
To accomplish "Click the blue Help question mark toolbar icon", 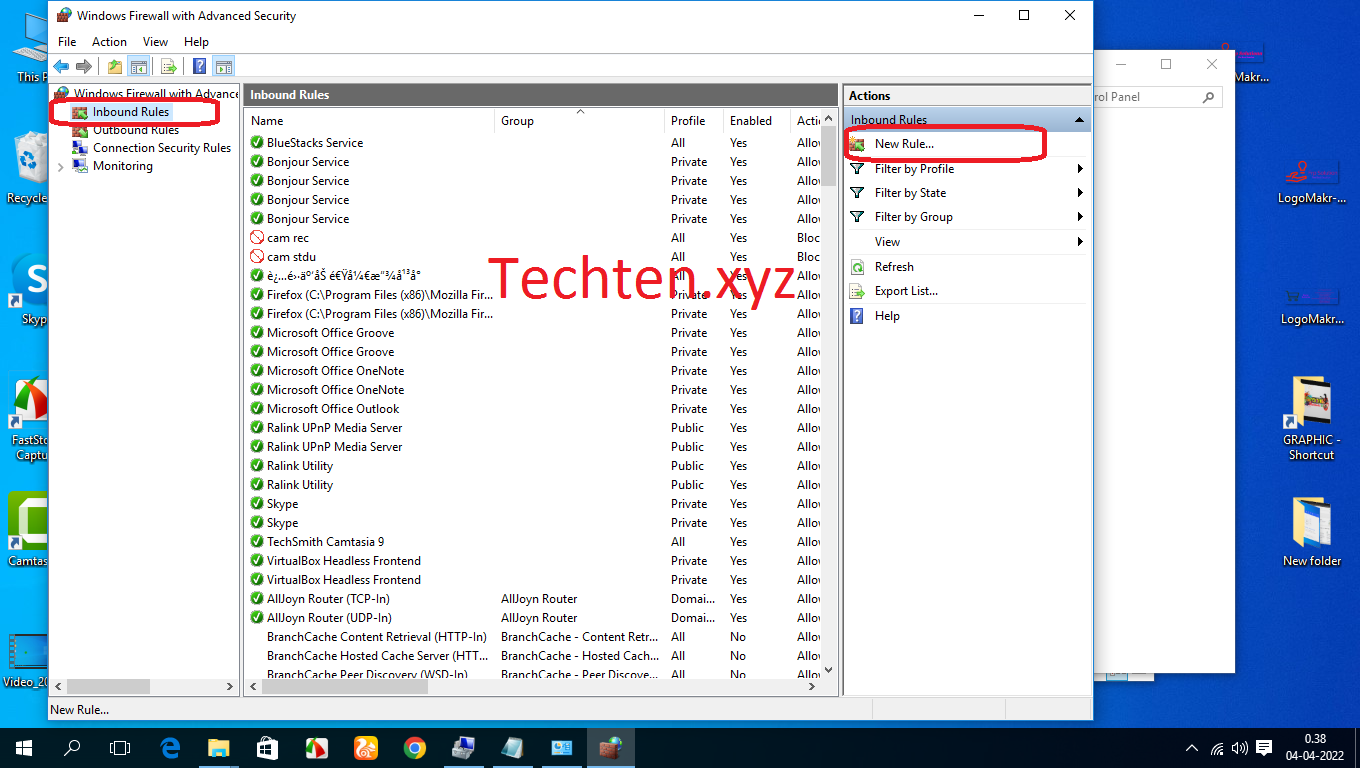I will click(x=200, y=67).
